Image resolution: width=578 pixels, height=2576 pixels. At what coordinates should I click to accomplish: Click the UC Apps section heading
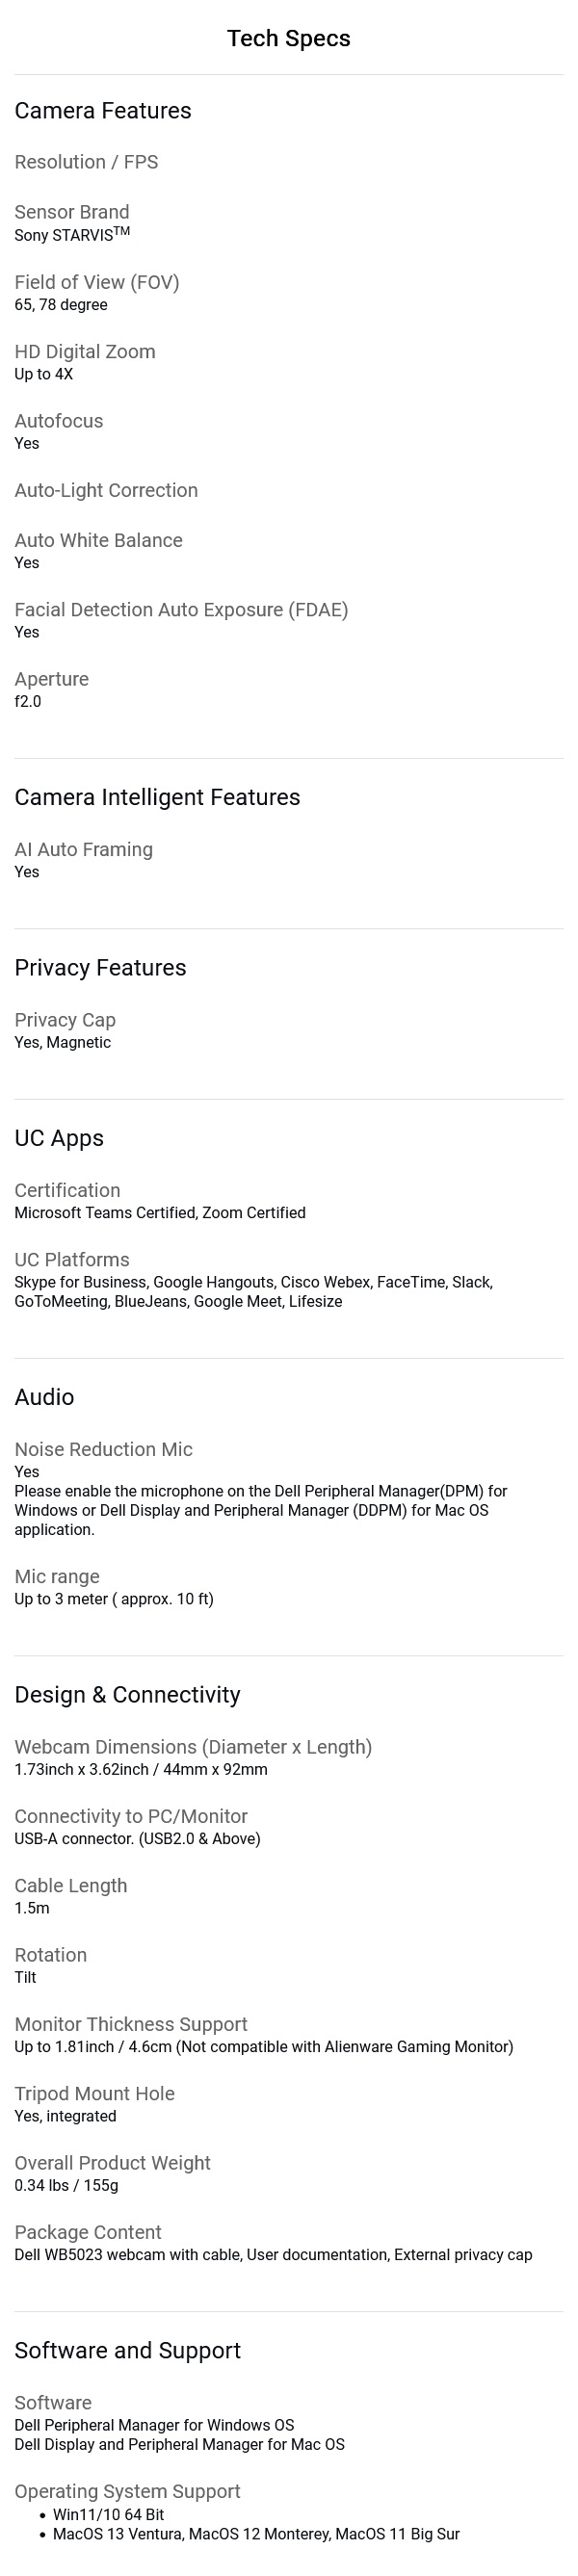(59, 1138)
